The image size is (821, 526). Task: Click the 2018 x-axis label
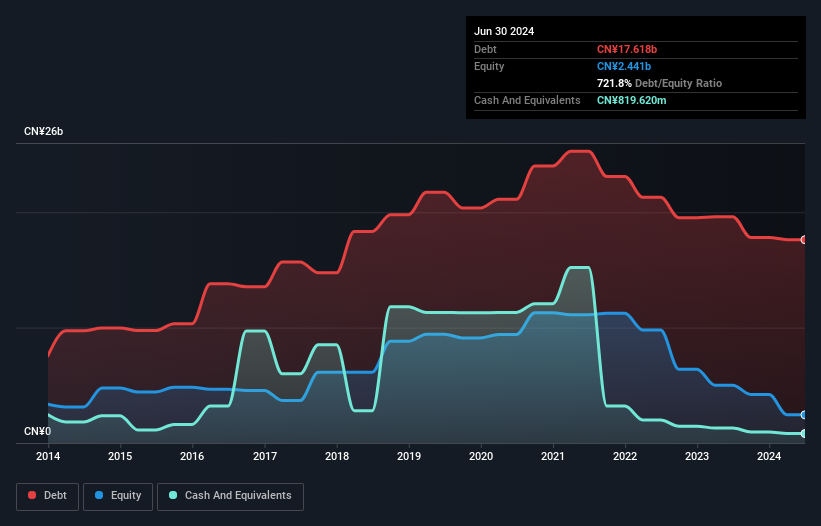[337, 456]
